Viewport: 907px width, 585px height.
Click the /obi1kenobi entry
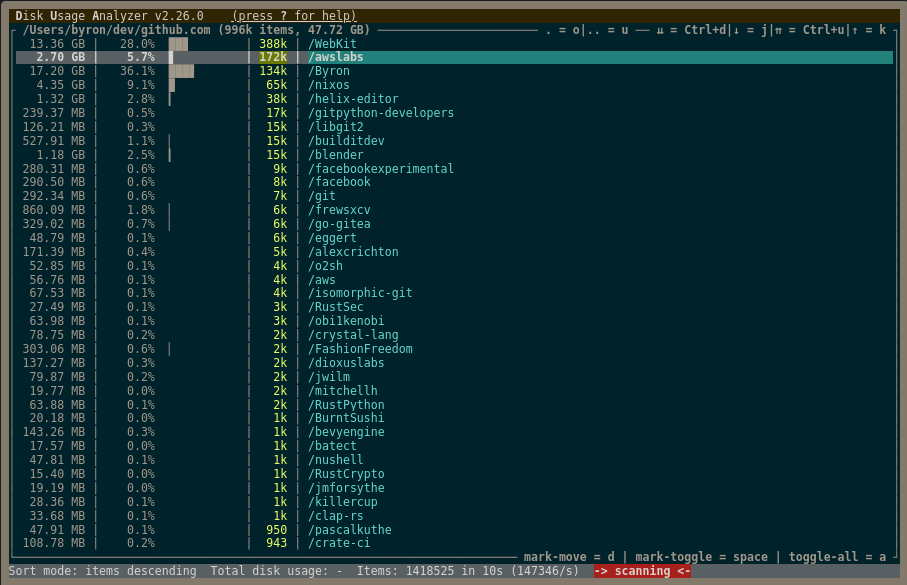point(454,321)
